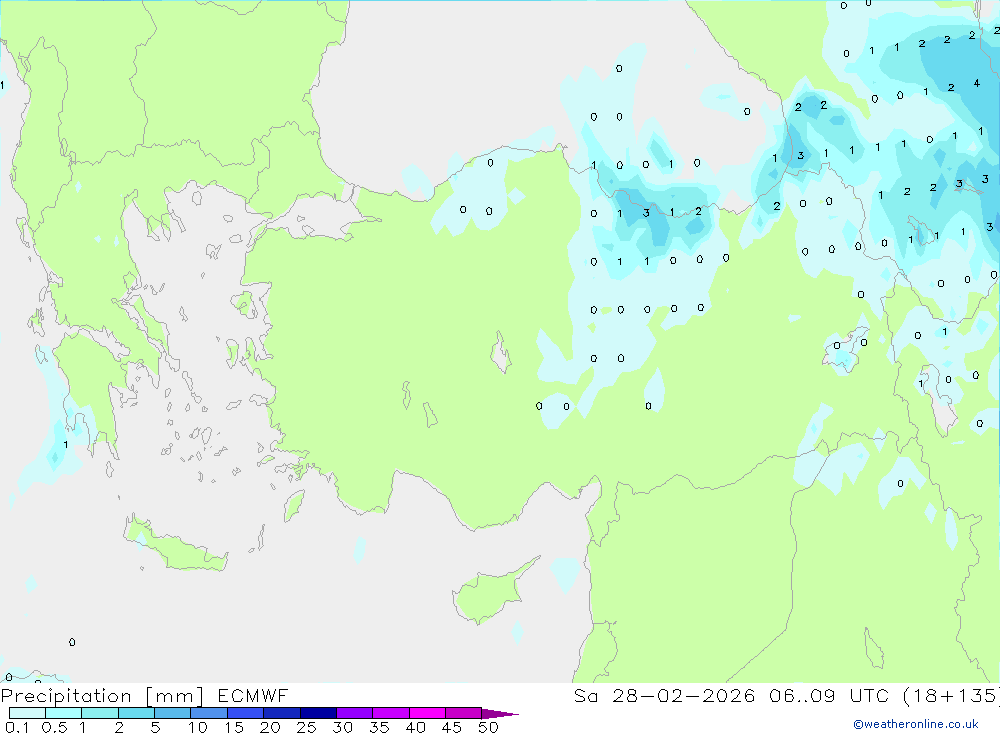This screenshot has height=733, width=1000.
Task: Pick the 15–20 mm legend swatch
Action: click(x=246, y=713)
